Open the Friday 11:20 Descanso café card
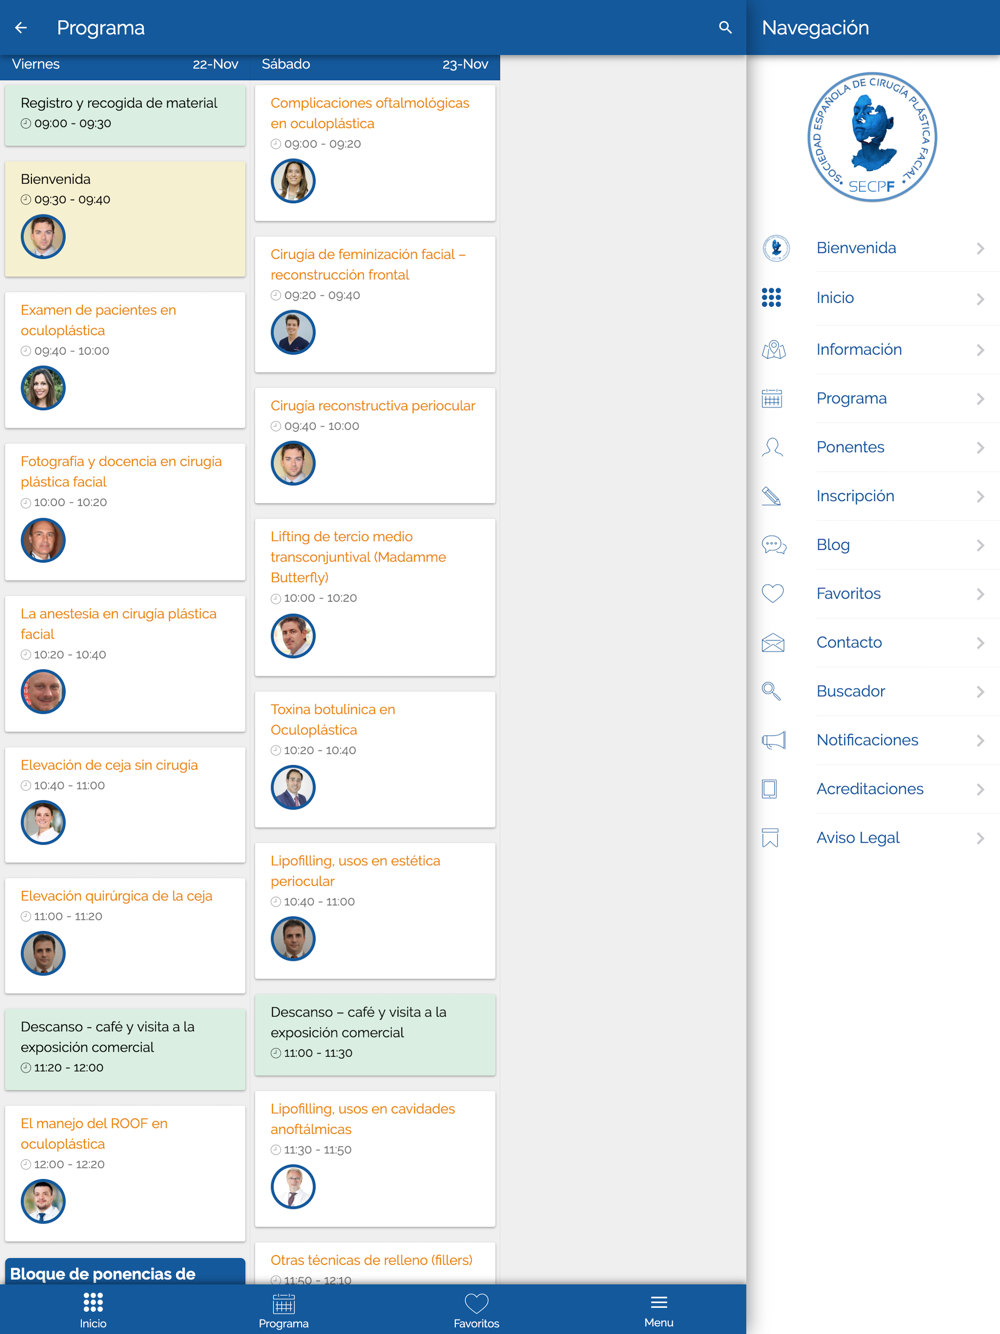This screenshot has width=1000, height=1334. pos(125,1049)
